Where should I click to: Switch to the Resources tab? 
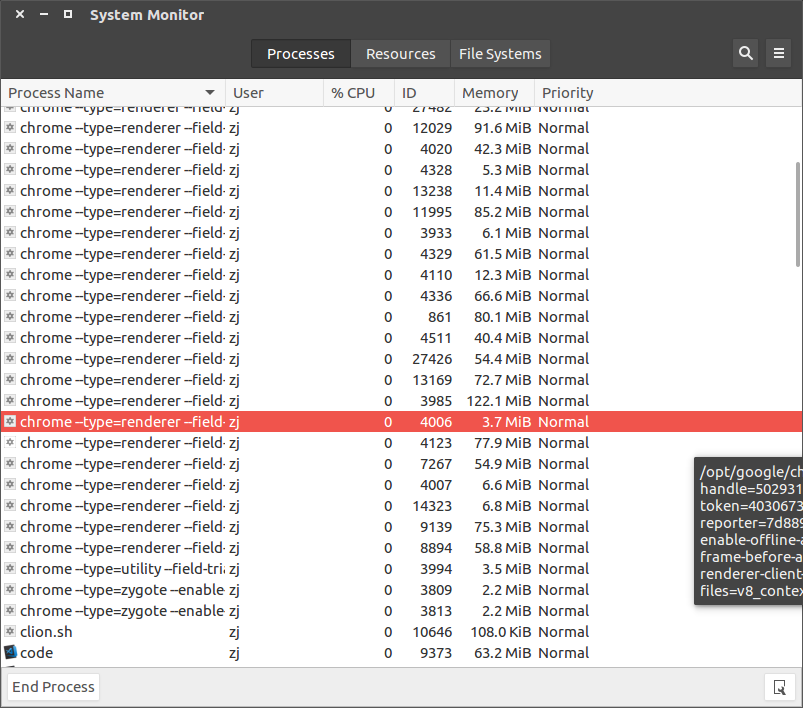click(400, 54)
